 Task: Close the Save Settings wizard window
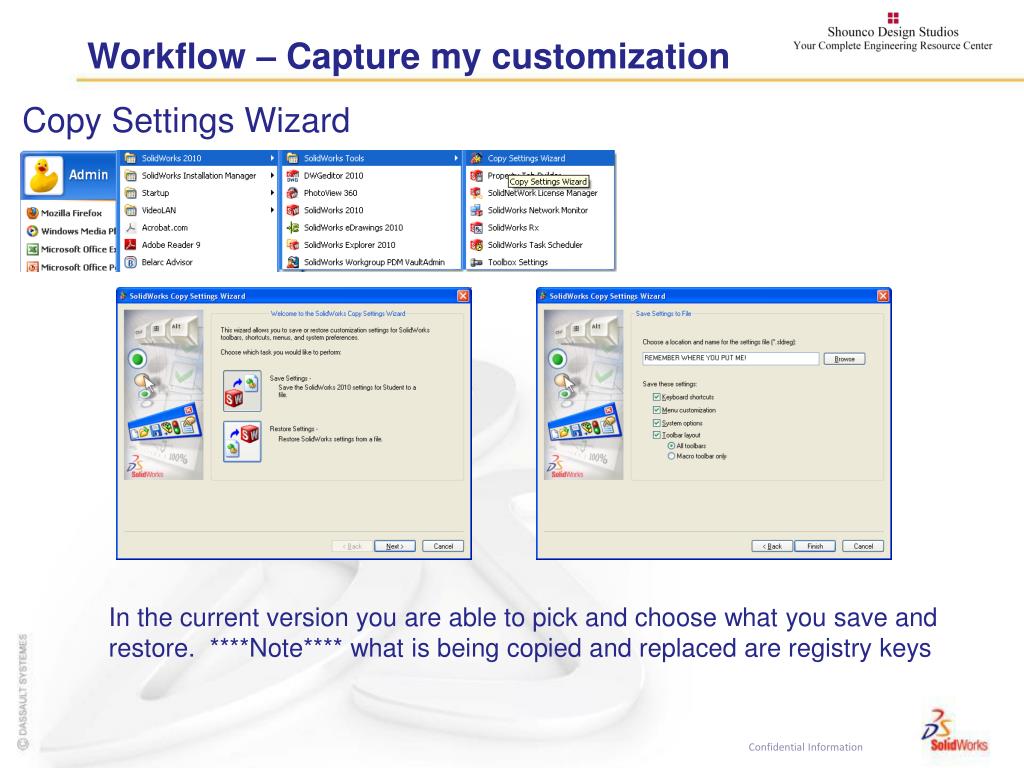tap(883, 296)
